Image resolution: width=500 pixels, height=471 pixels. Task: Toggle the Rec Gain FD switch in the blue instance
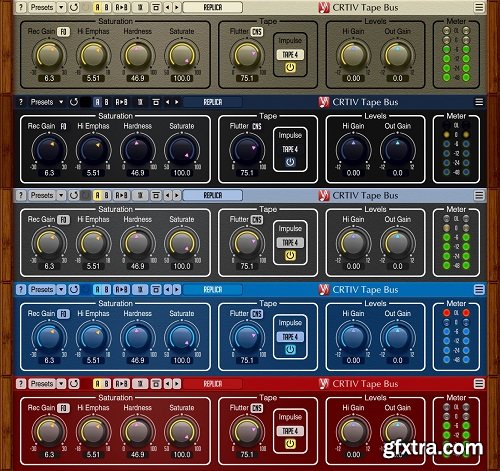pyautogui.click(x=63, y=314)
